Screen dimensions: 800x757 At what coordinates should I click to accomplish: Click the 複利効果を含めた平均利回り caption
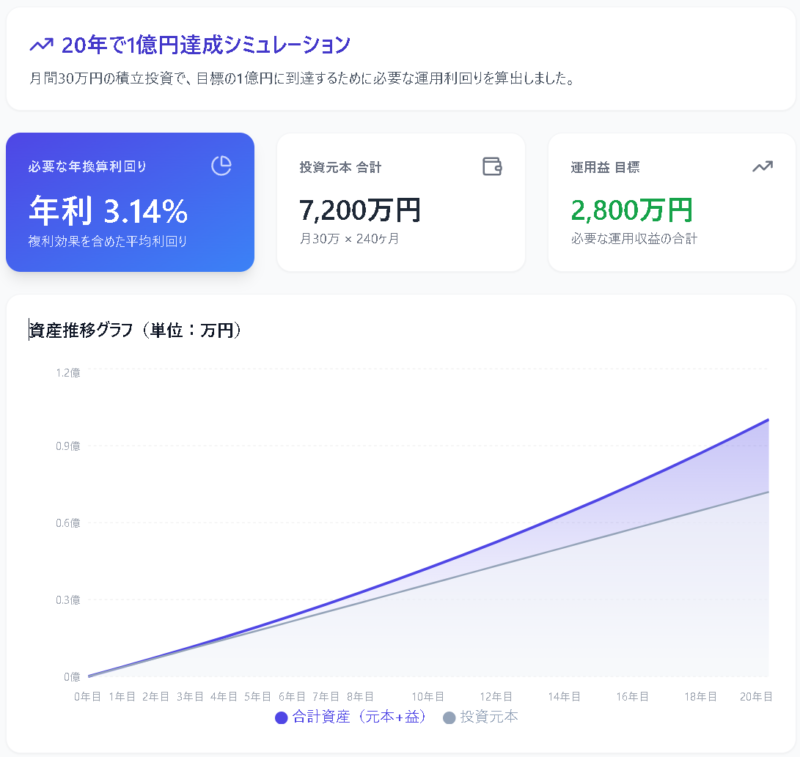click(x=108, y=241)
